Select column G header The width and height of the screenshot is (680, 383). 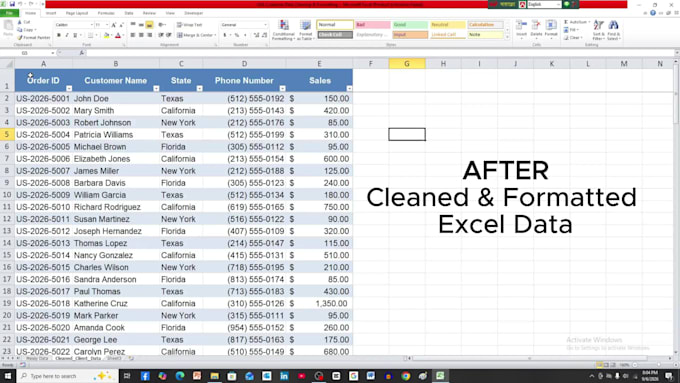407,64
